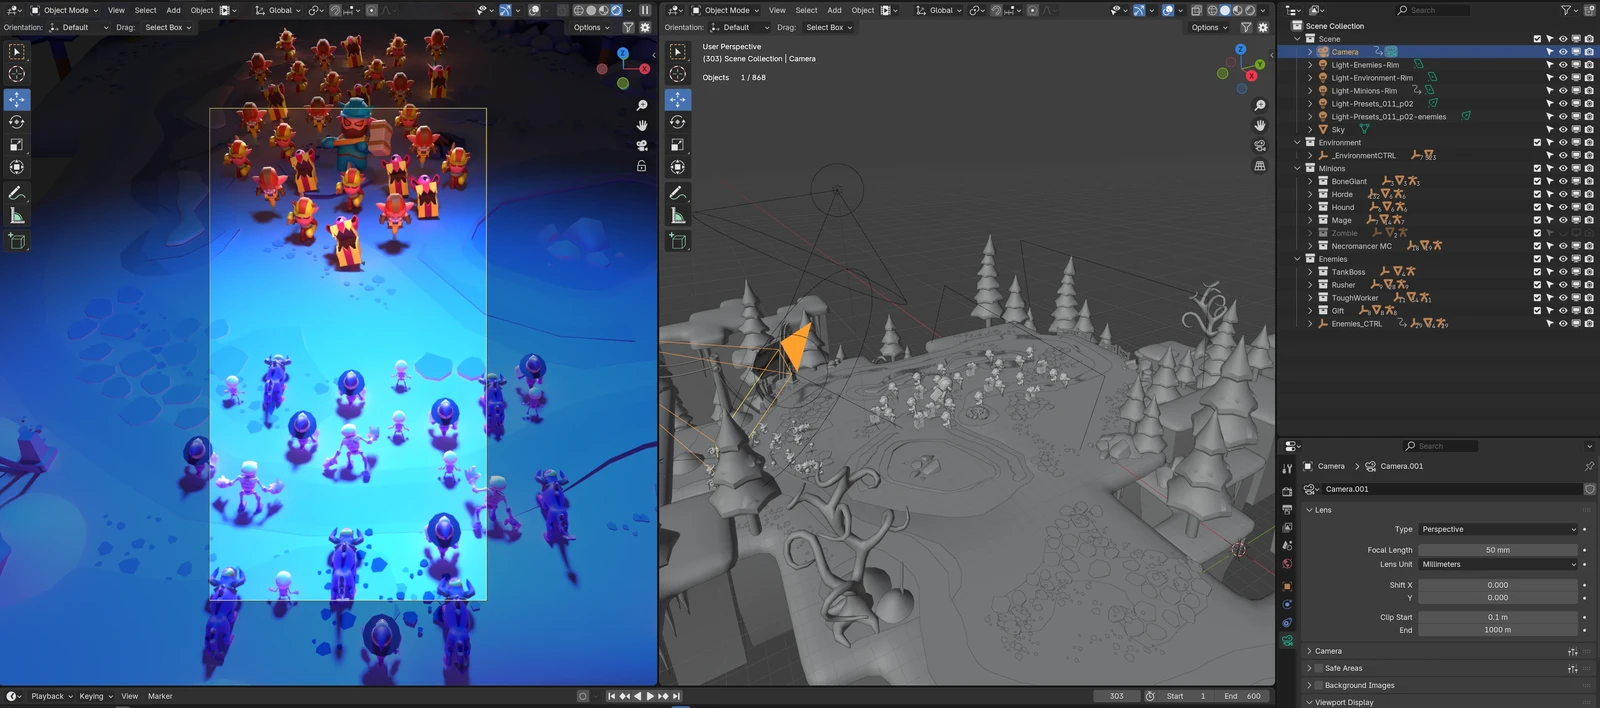Hide the Hound collection with eye icon
Screen dimensions: 1600x708
1563,207
